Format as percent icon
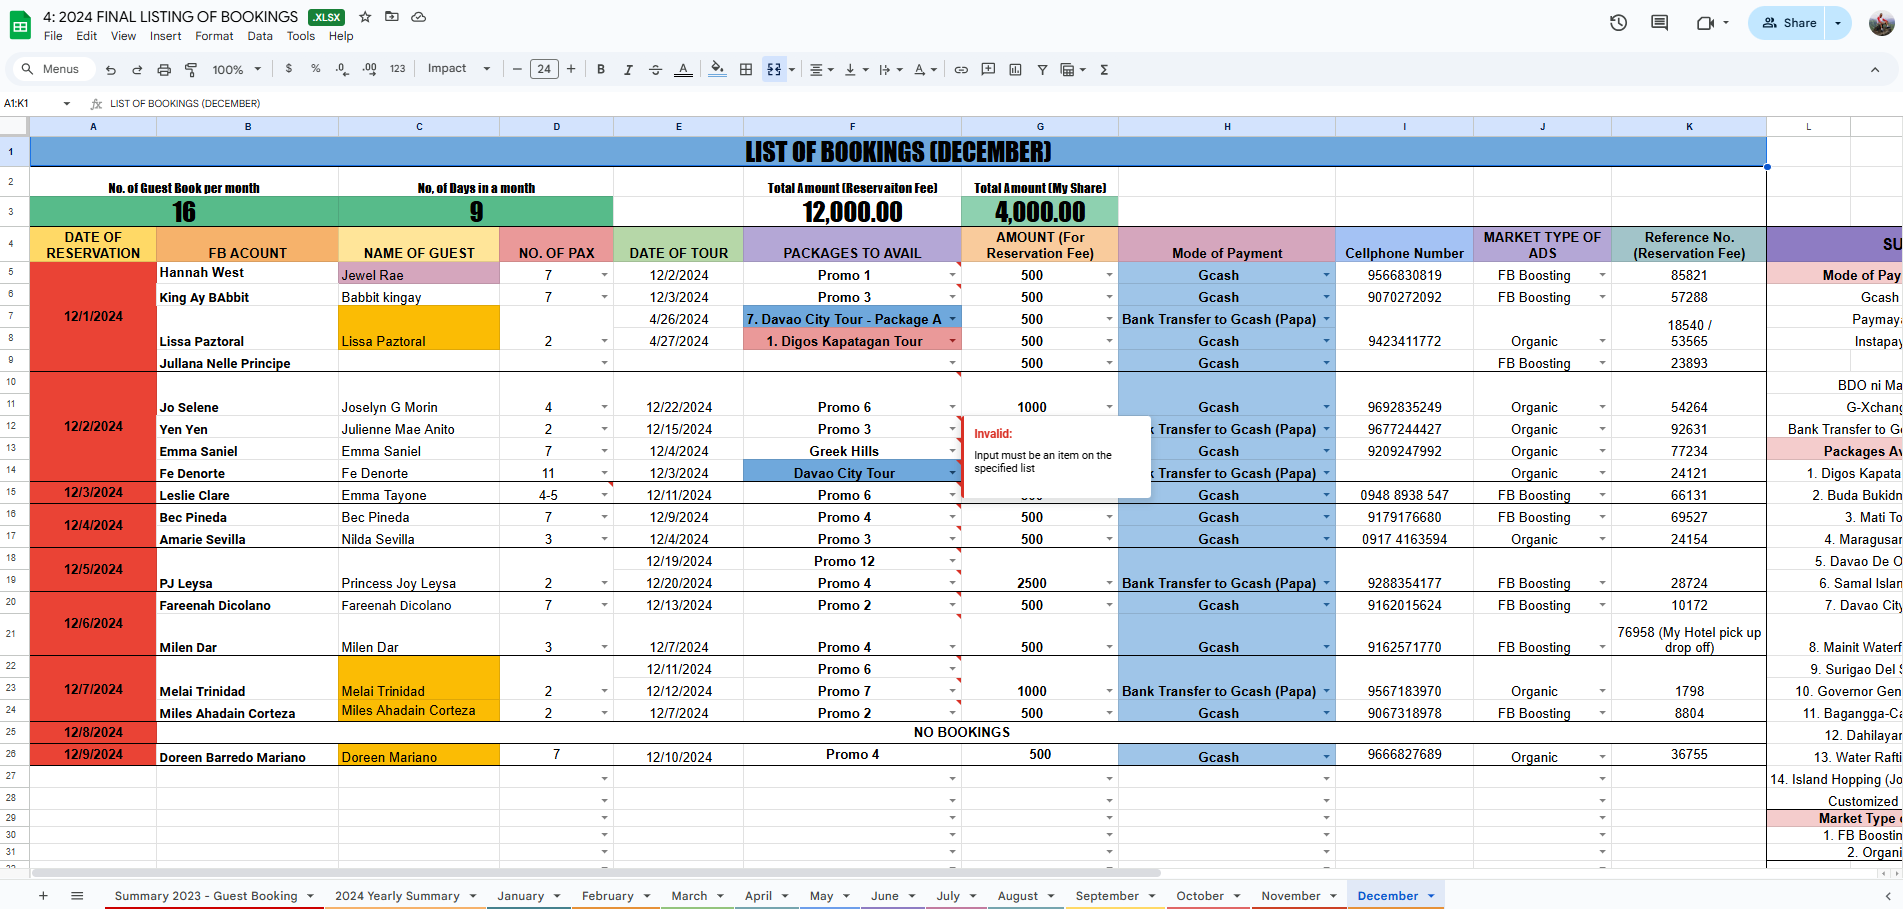 point(316,69)
